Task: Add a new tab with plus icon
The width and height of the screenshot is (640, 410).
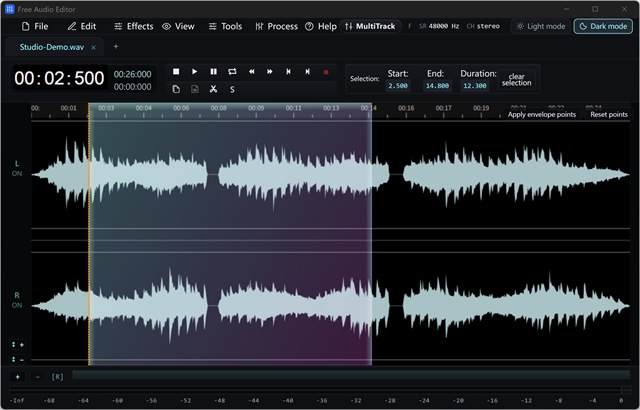Action: [116, 47]
